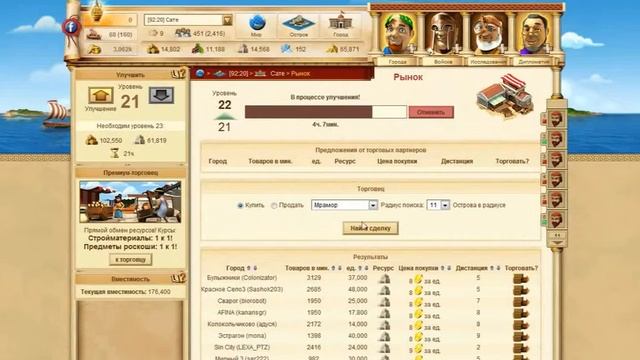The width and height of the screenshot is (640, 360).
Task: Click city name Красное Село3 (Sashok203)
Action: click(x=242, y=289)
